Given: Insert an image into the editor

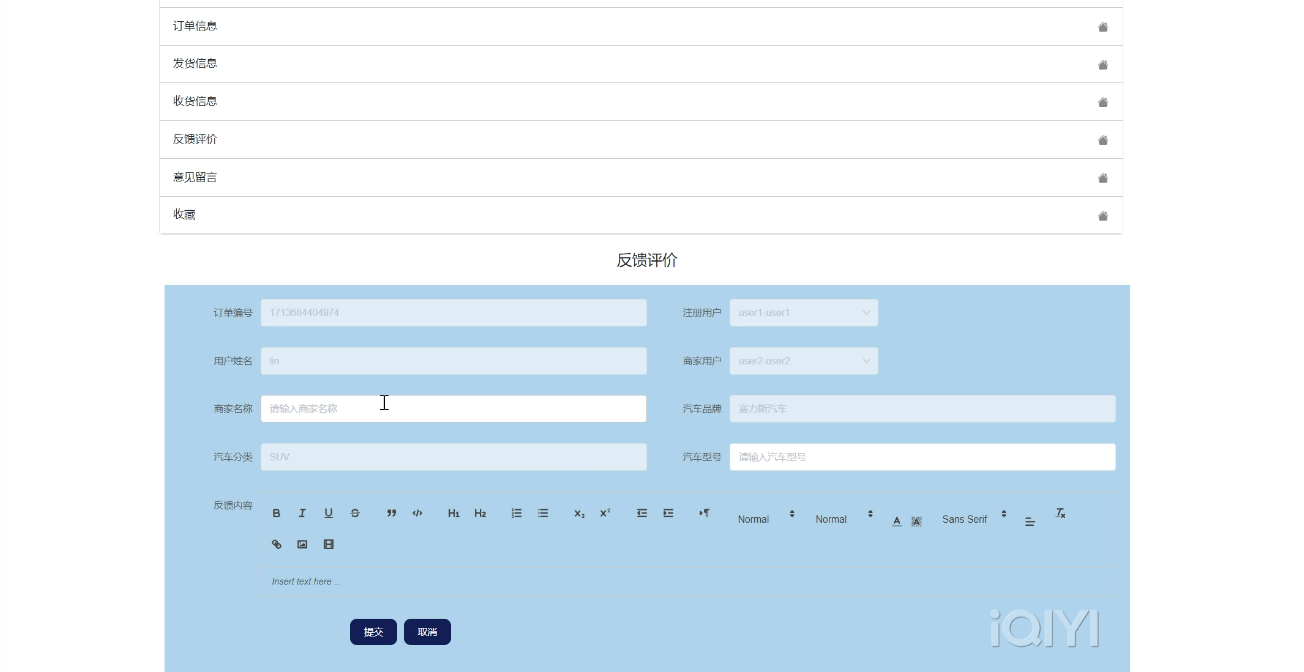Looking at the screenshot, I should coord(302,545).
